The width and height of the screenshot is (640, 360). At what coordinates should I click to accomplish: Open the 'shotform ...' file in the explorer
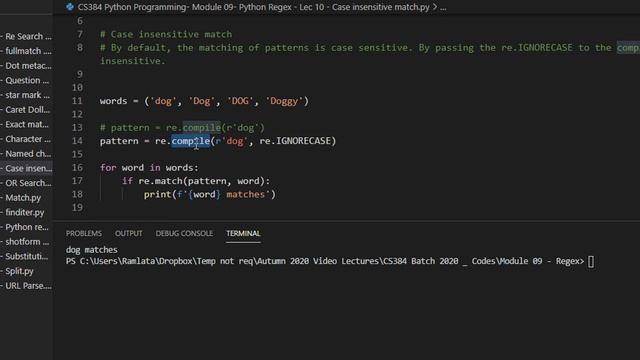point(26,242)
